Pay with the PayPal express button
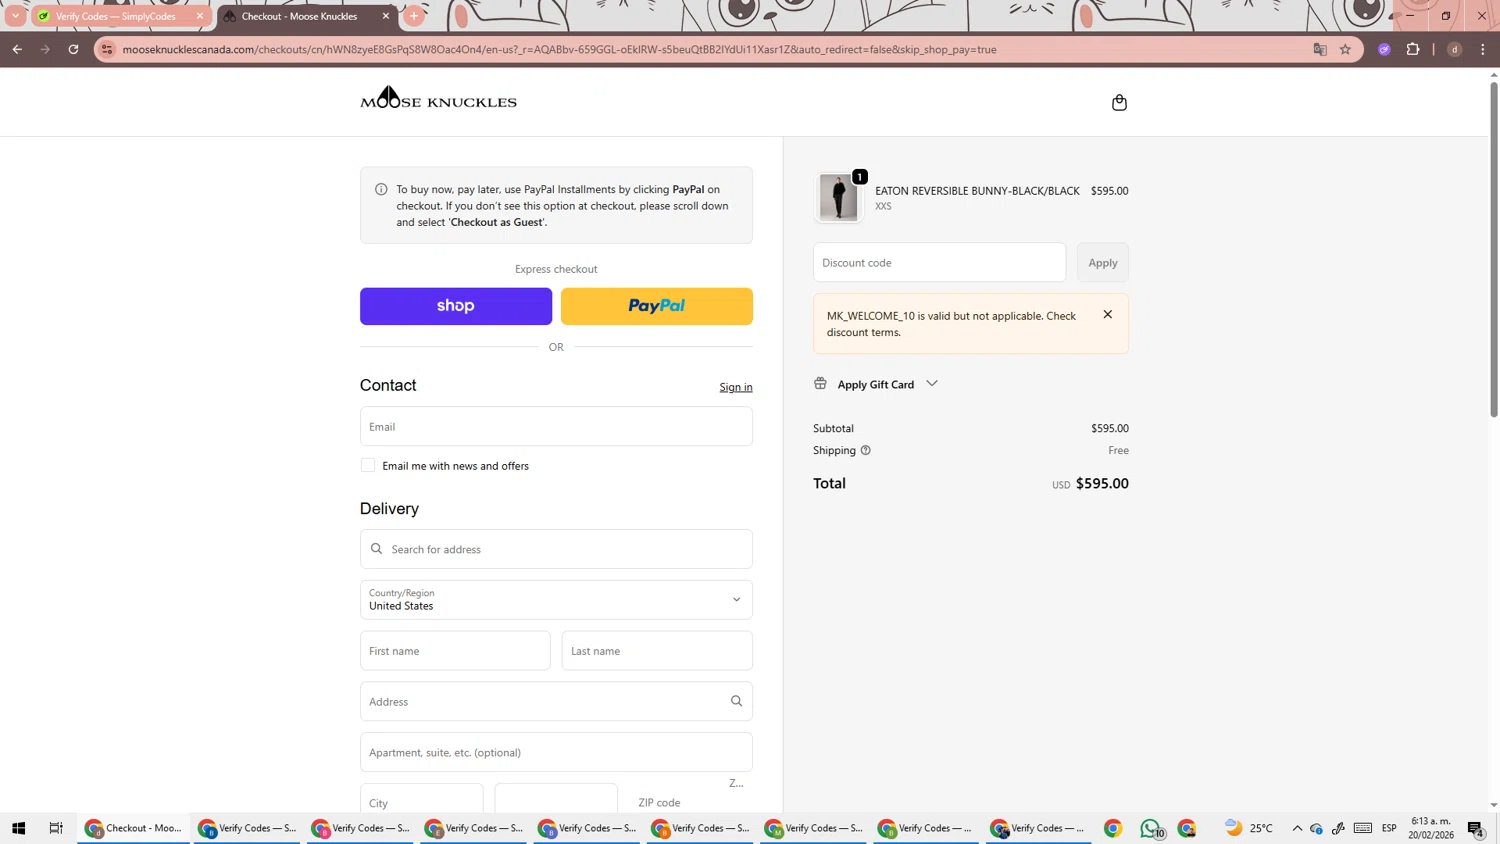The image size is (1500, 844). pyautogui.click(x=657, y=306)
